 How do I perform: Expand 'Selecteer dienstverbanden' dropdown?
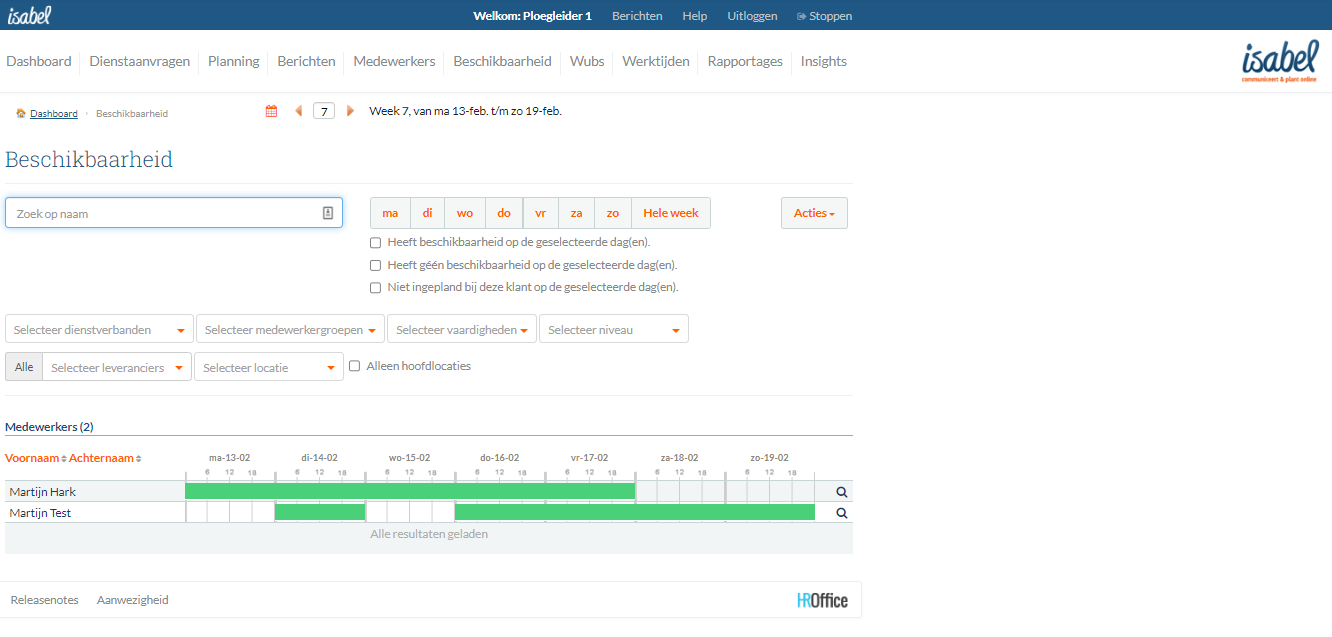pyautogui.click(x=99, y=330)
